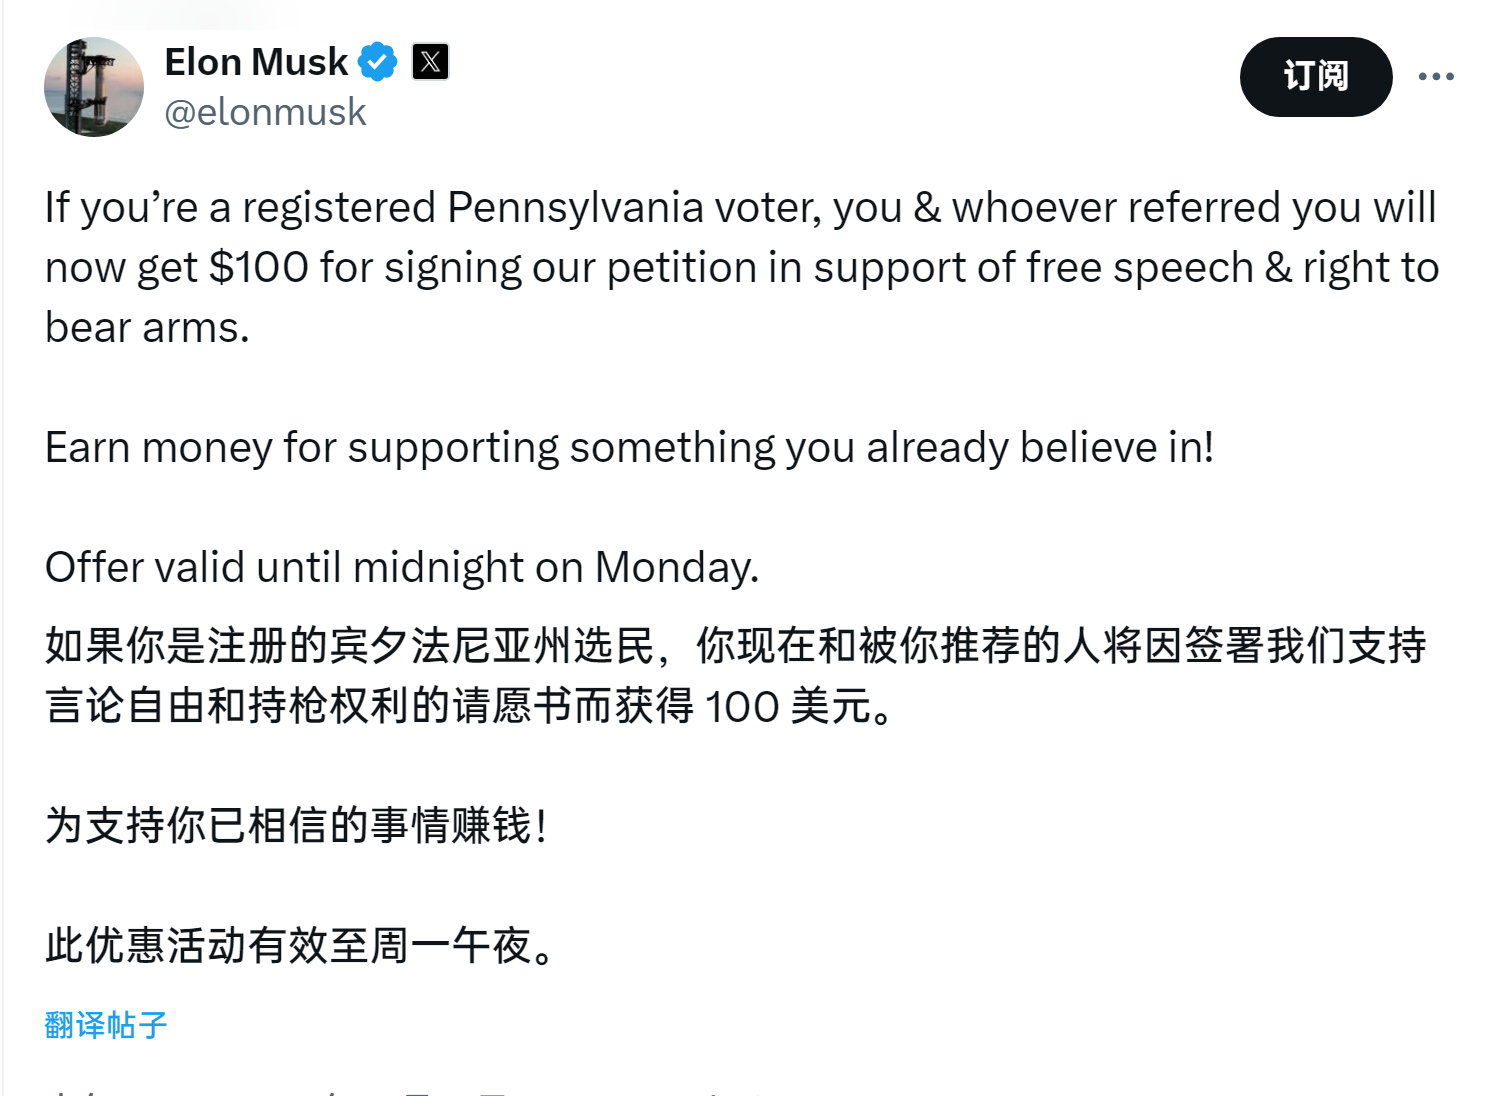Open the three-dot more options menu
This screenshot has height=1096, width=1486.
1436,77
